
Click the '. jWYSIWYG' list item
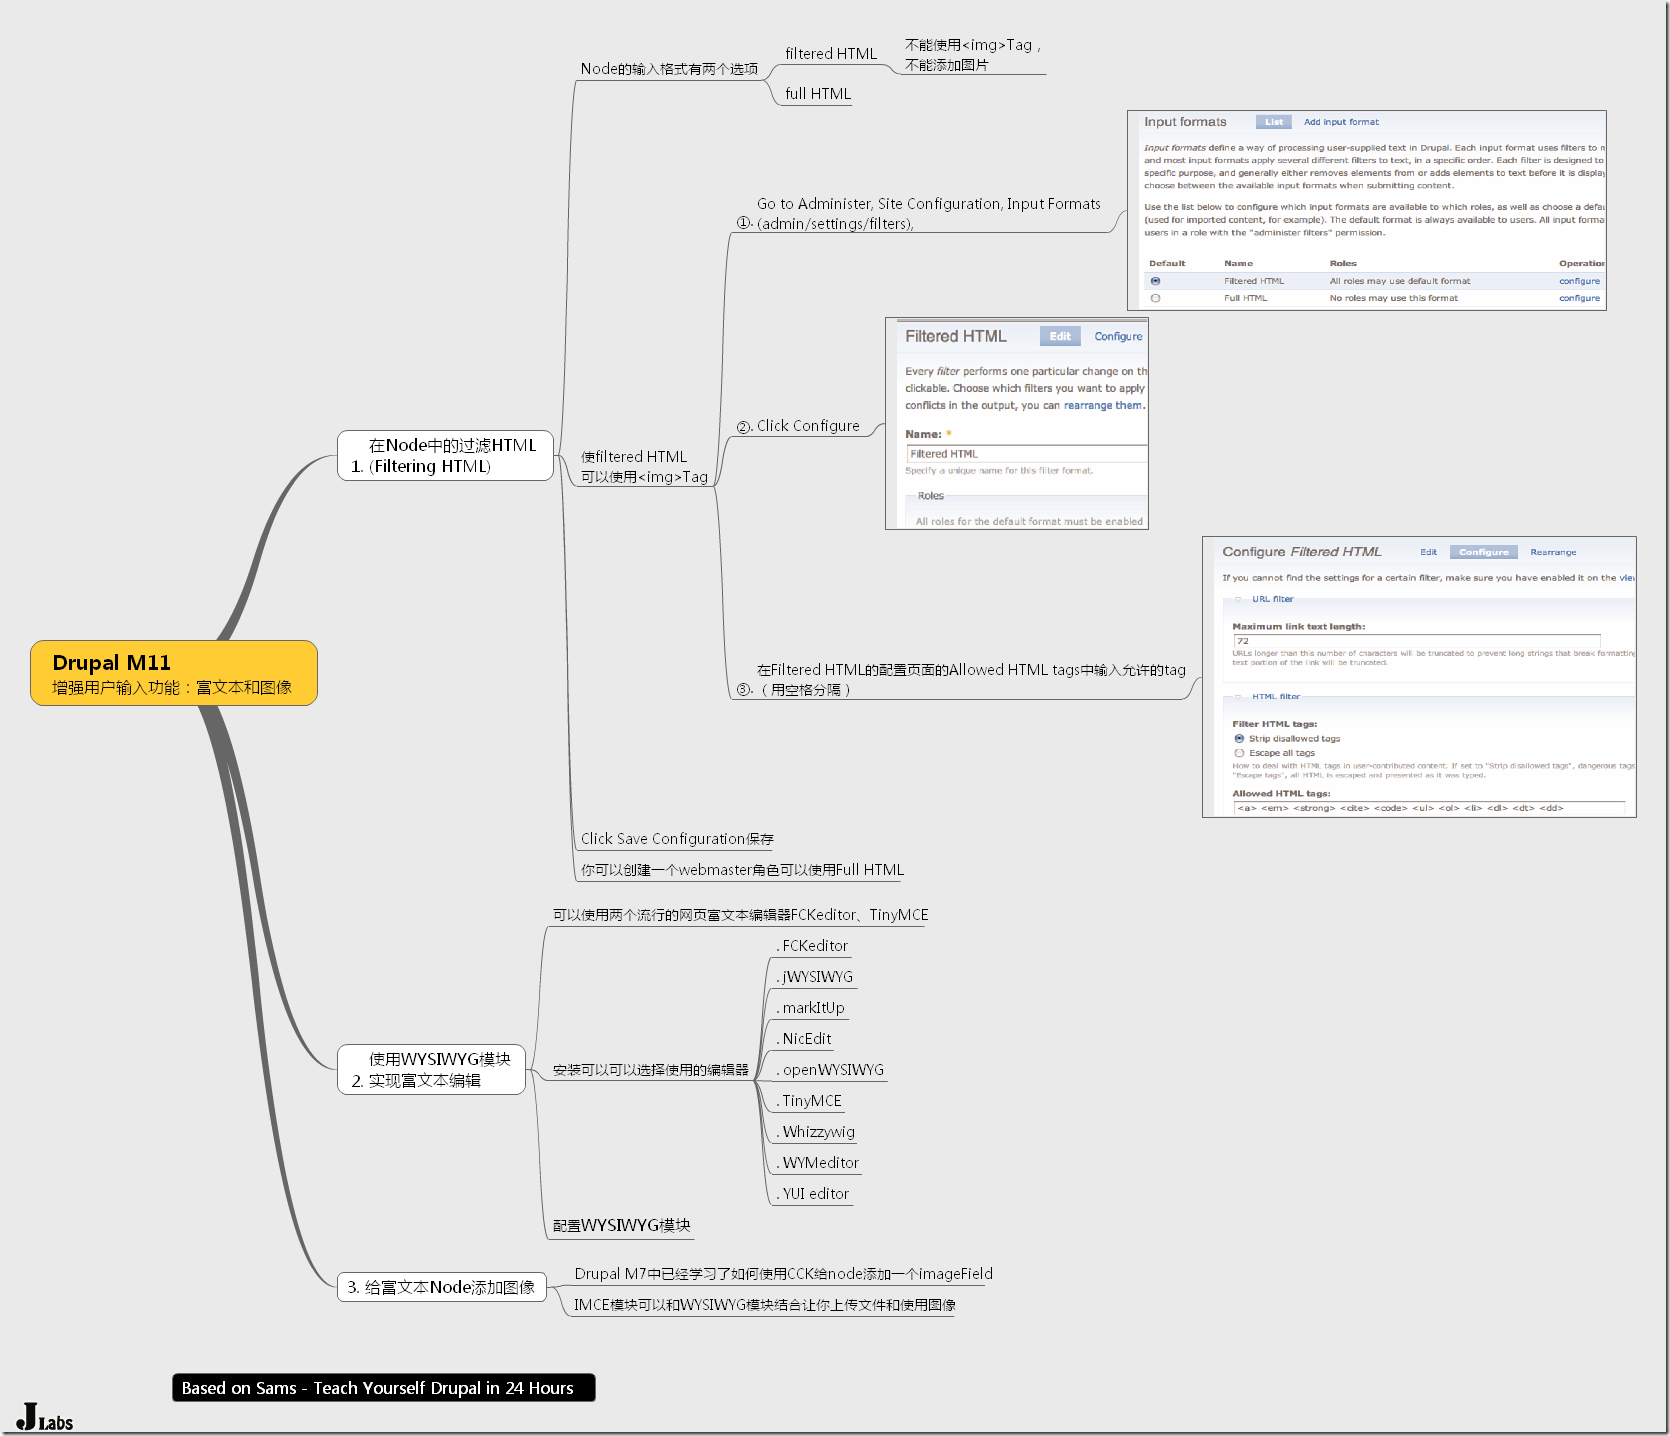point(815,977)
